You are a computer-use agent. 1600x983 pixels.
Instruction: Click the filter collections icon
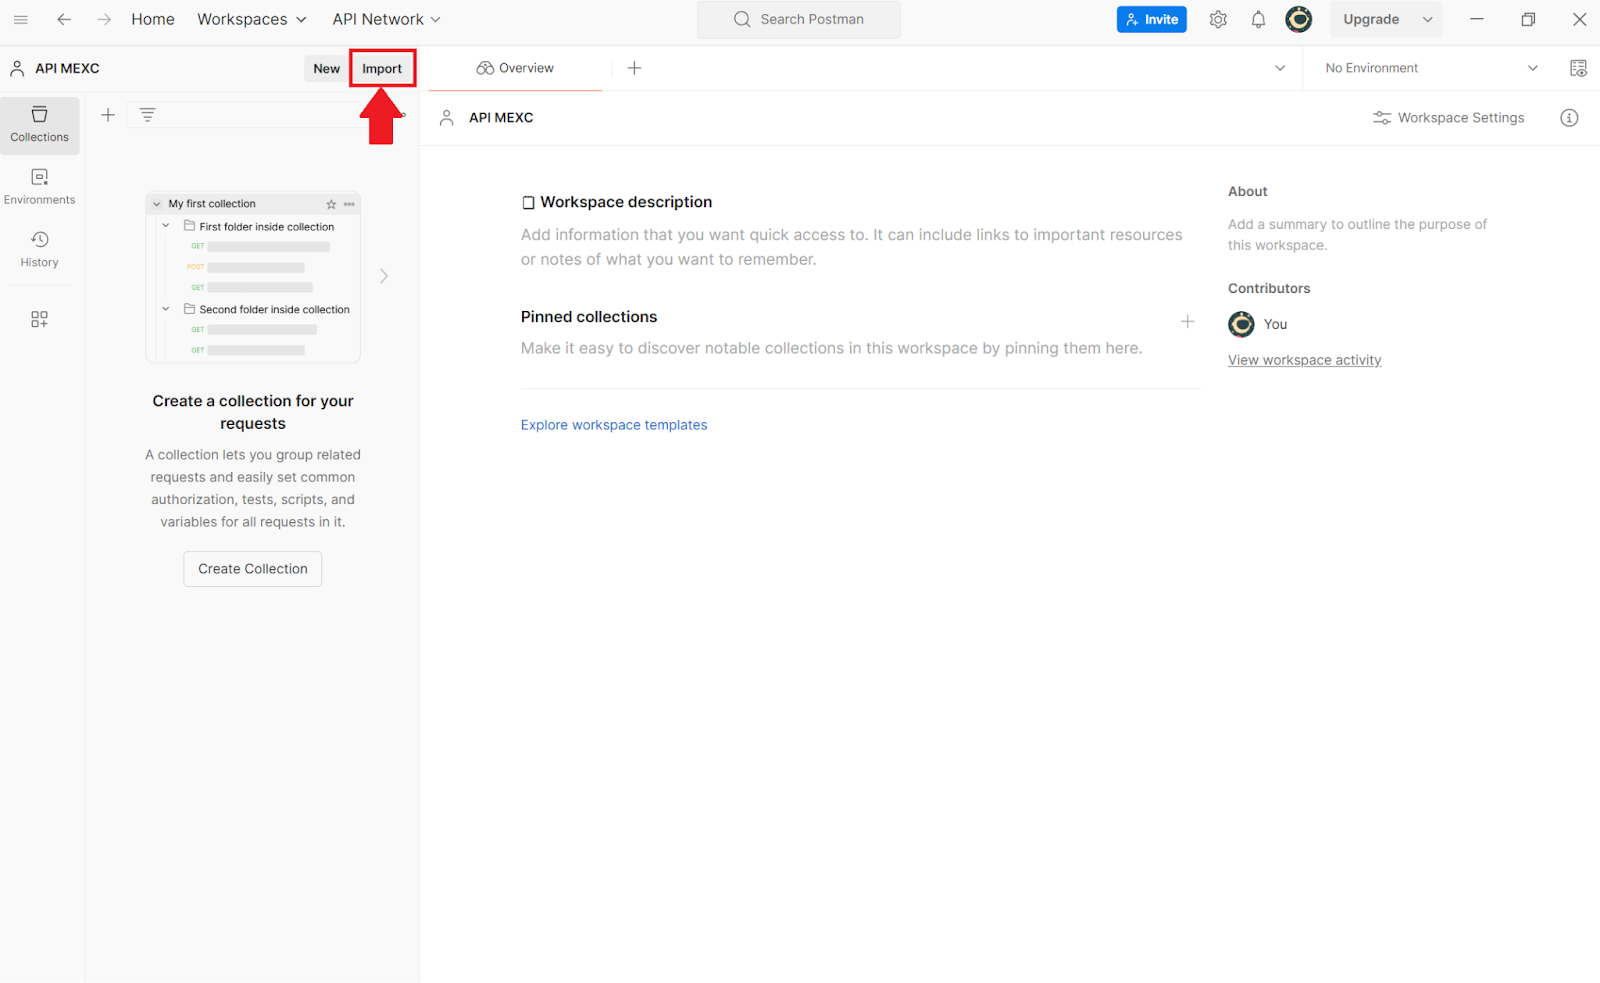[x=147, y=115]
